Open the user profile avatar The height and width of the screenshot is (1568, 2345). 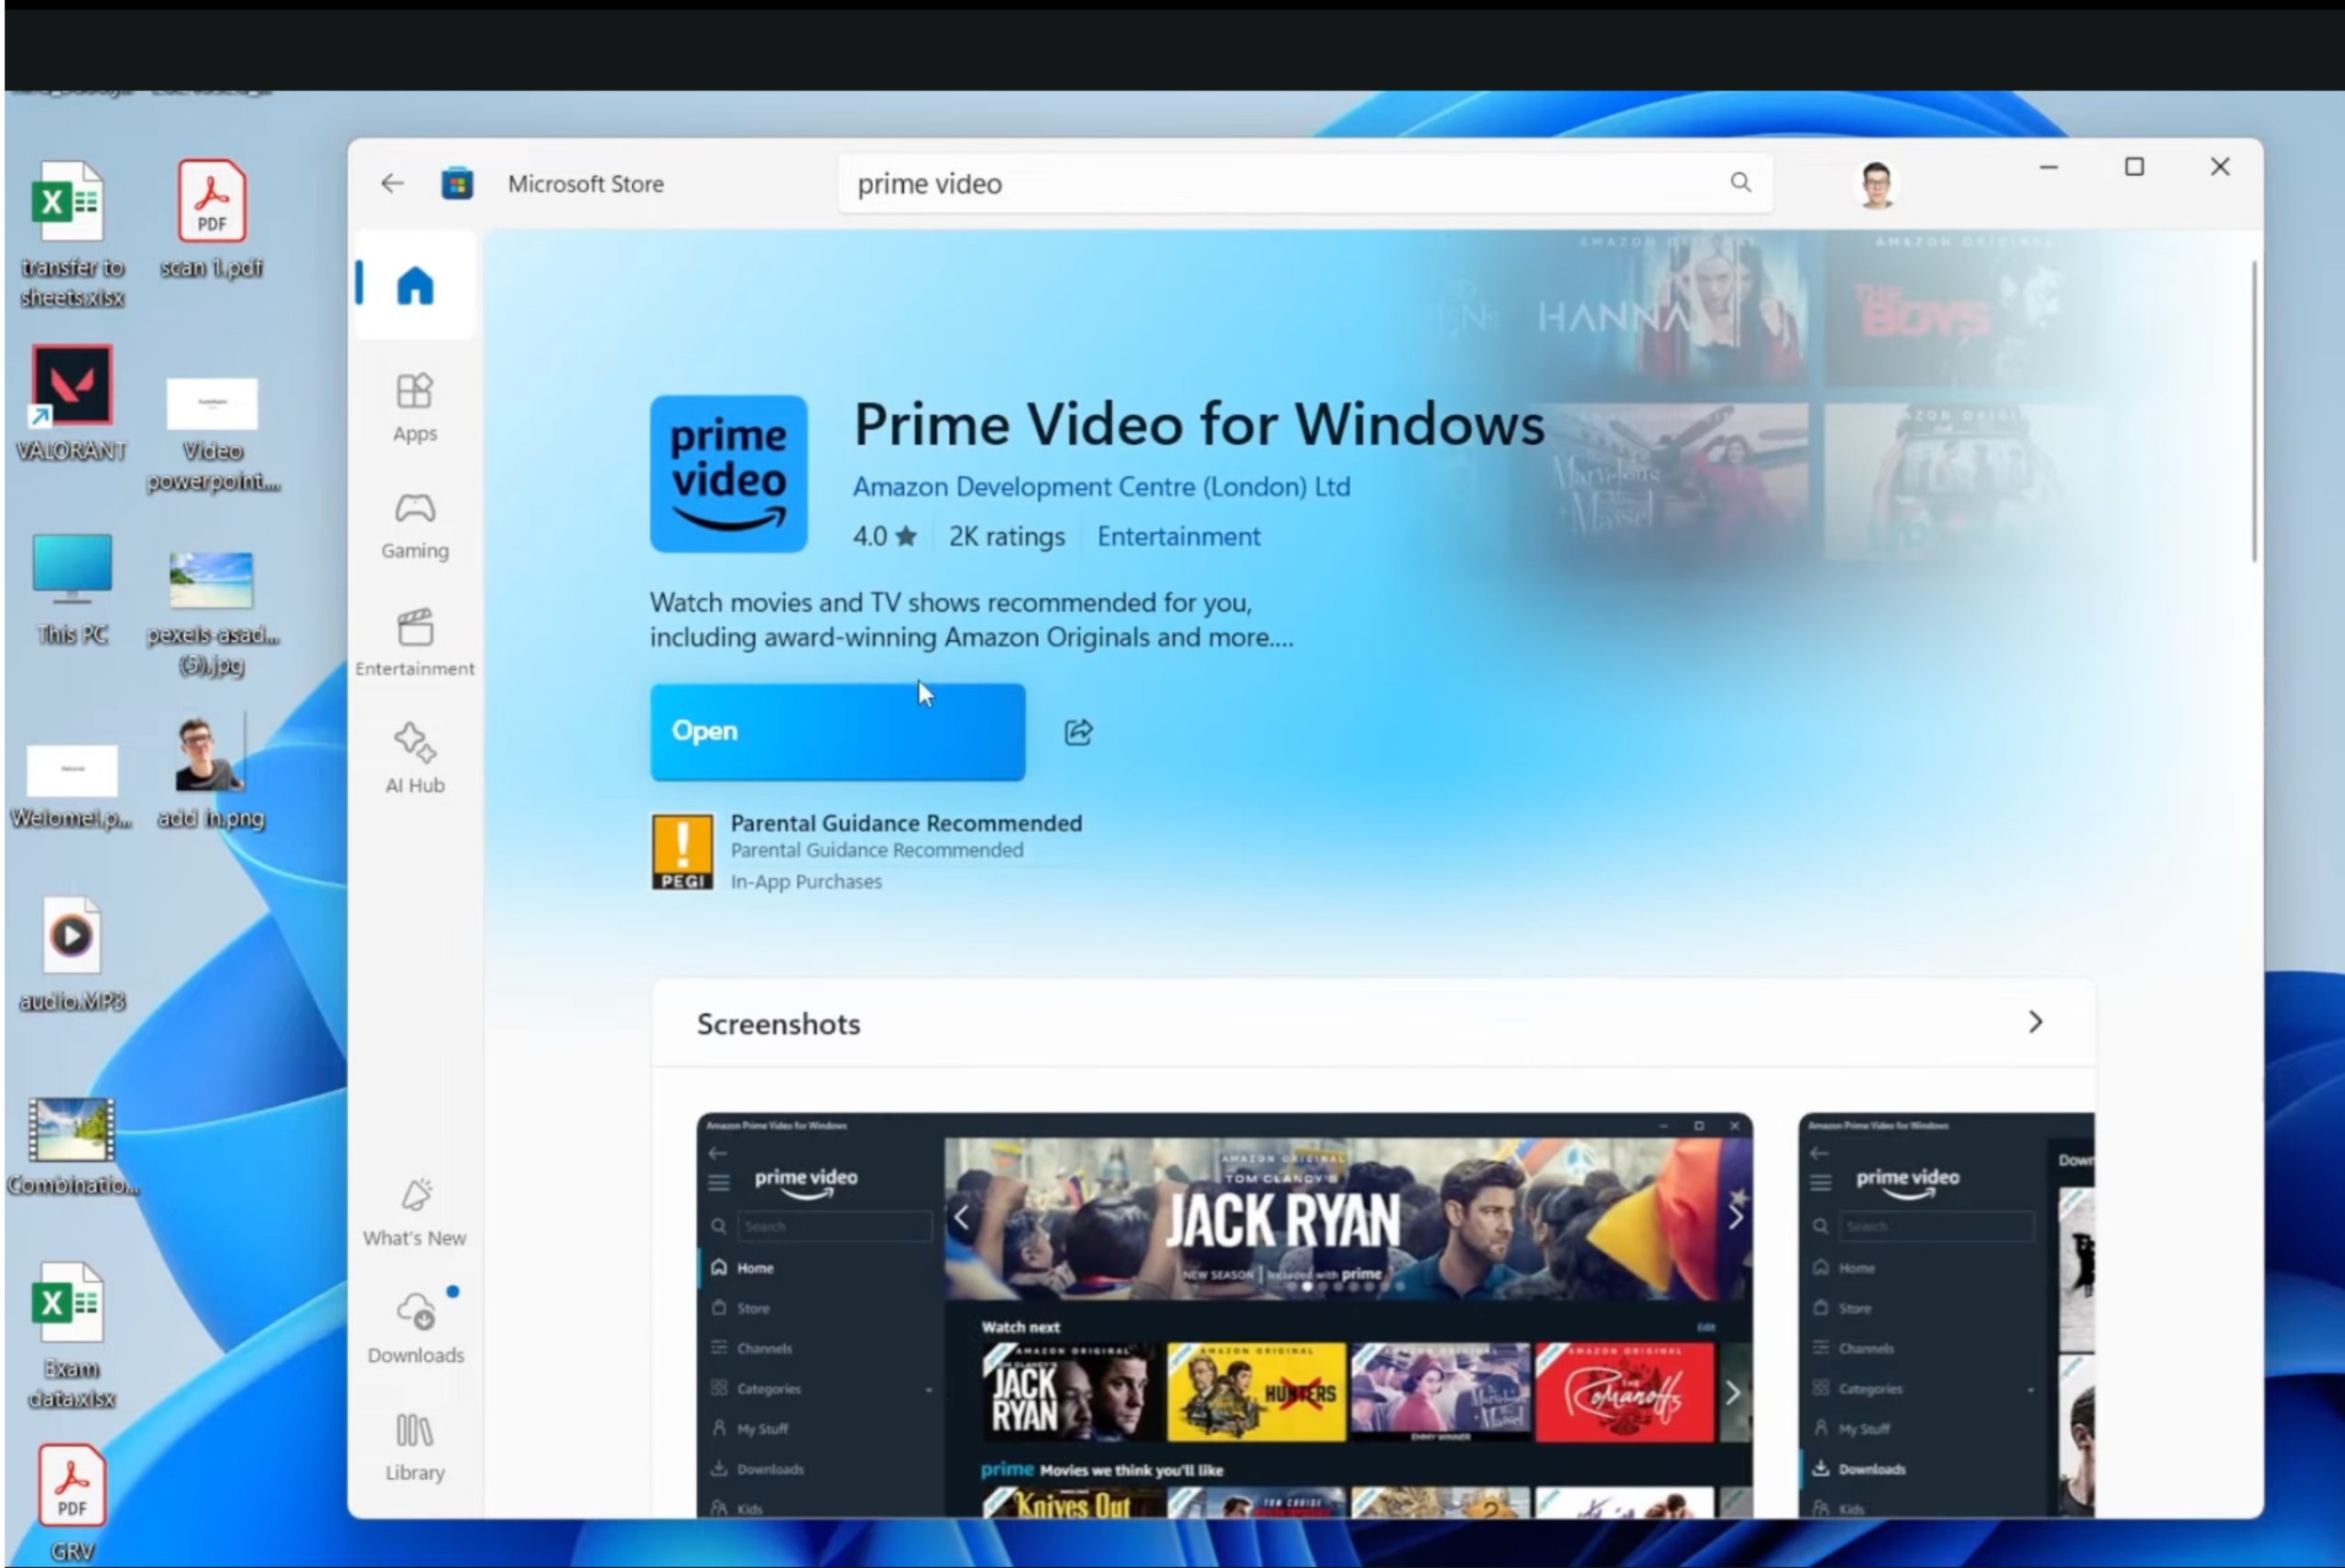point(1875,184)
